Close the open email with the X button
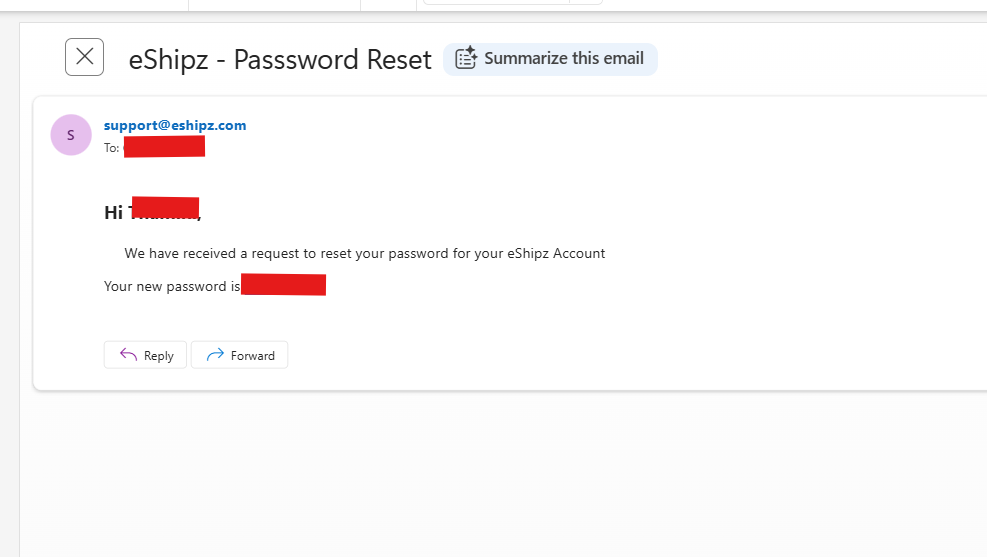The image size is (987, 557). (x=84, y=57)
